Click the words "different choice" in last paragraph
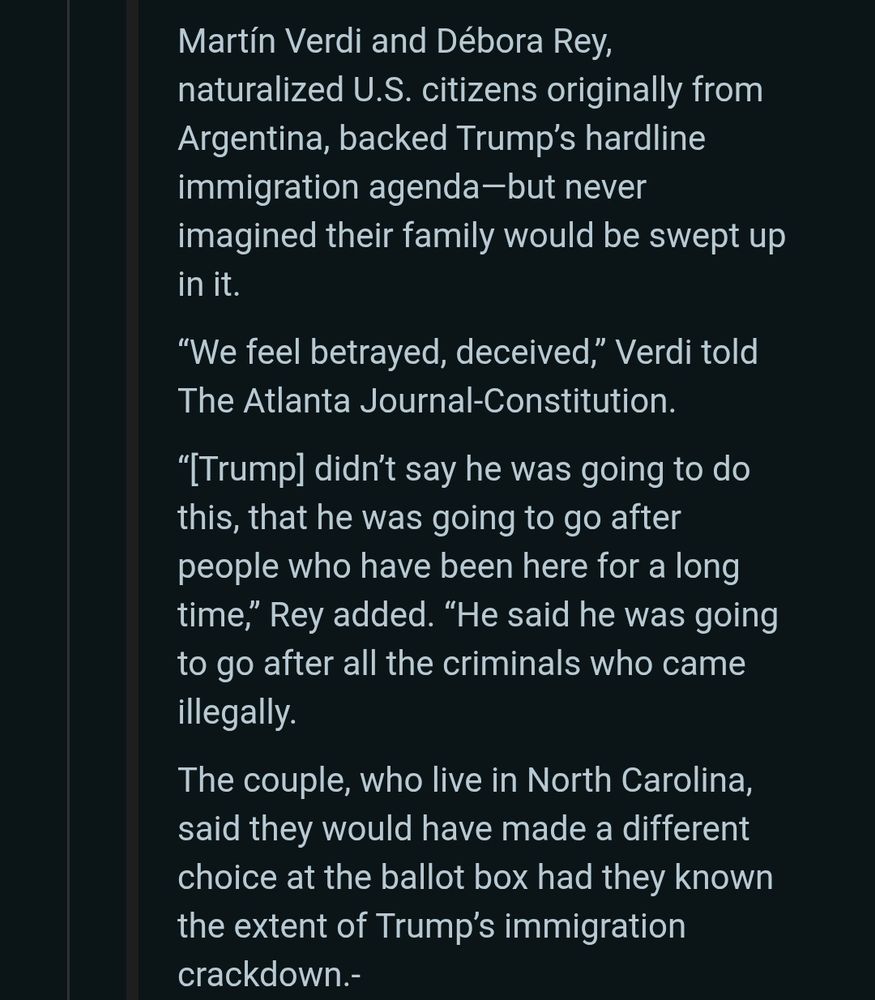 click(x=464, y=853)
